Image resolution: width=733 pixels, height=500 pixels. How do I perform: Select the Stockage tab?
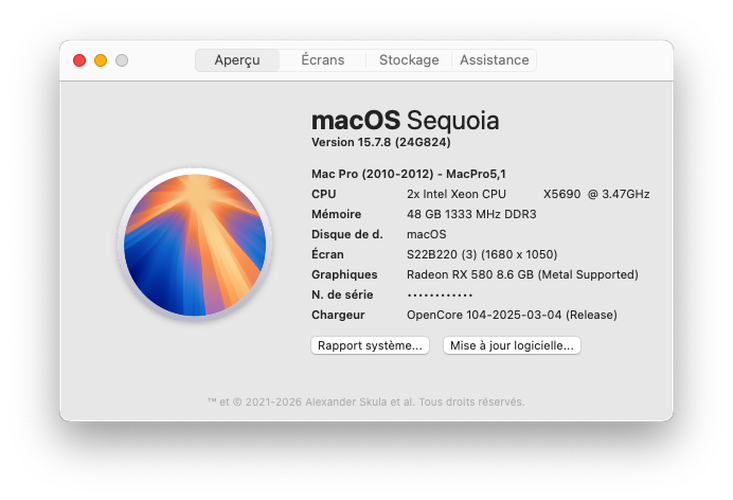pos(409,60)
